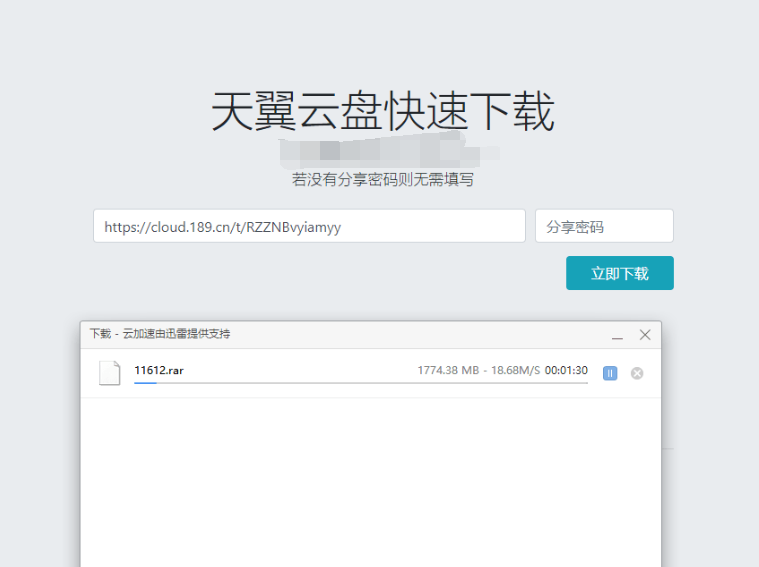This screenshot has width=759, height=567.
Task: Click the 00:01:30 remaining time
Action: [566, 370]
